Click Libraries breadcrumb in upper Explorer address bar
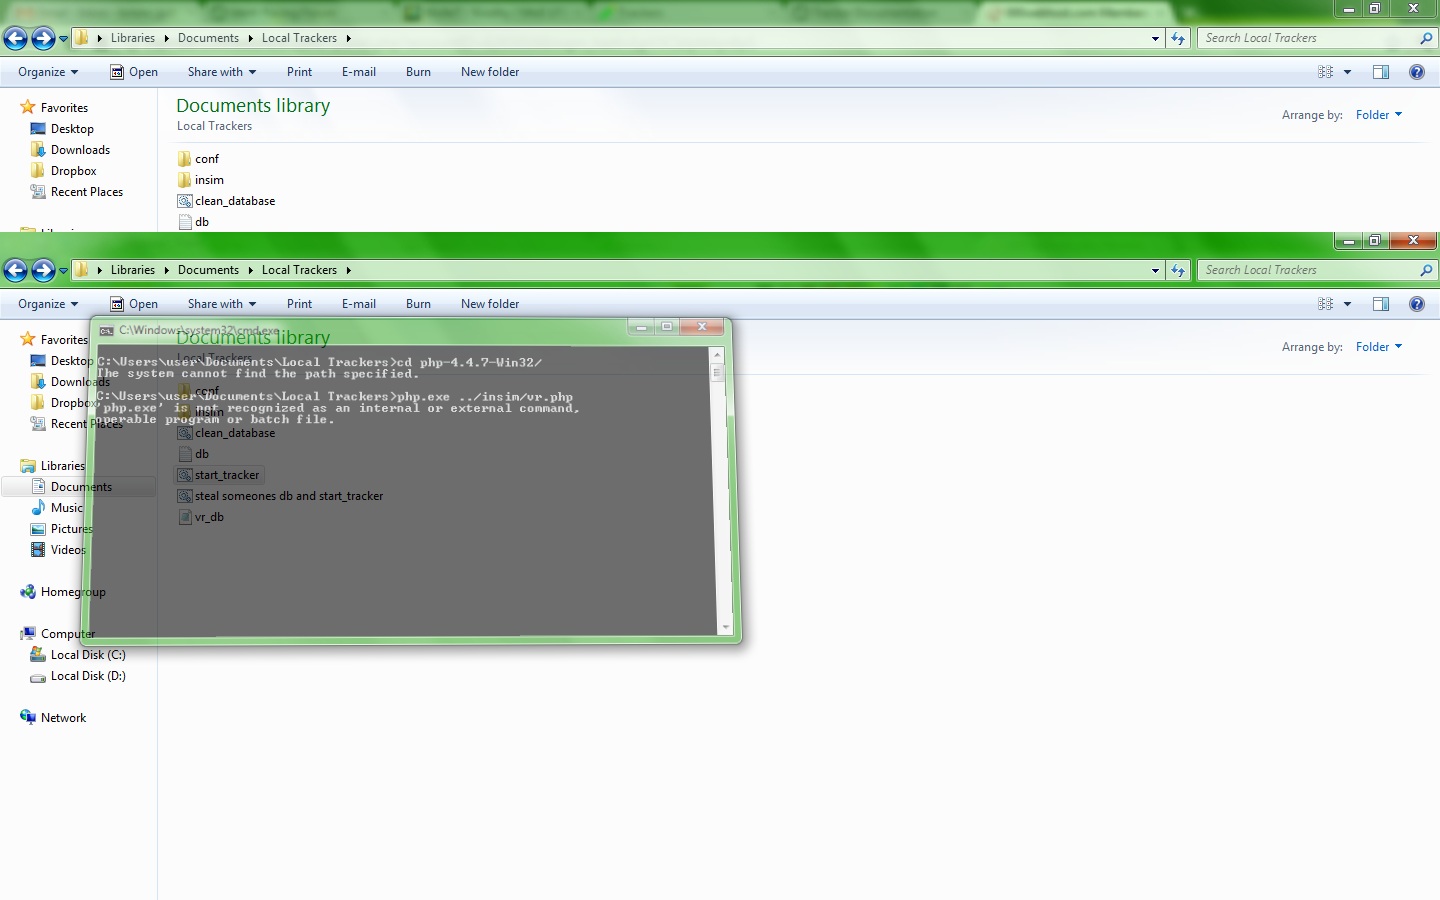 pyautogui.click(x=133, y=38)
